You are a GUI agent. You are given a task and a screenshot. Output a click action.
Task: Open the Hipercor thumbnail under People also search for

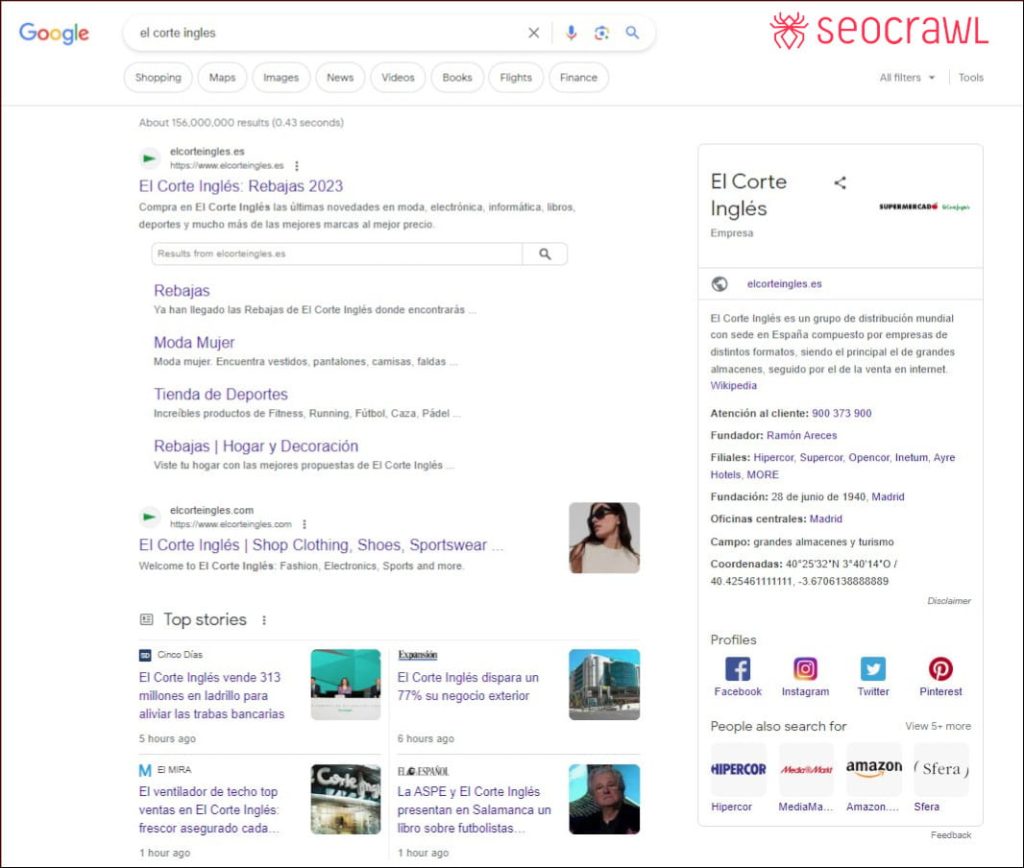[738, 769]
